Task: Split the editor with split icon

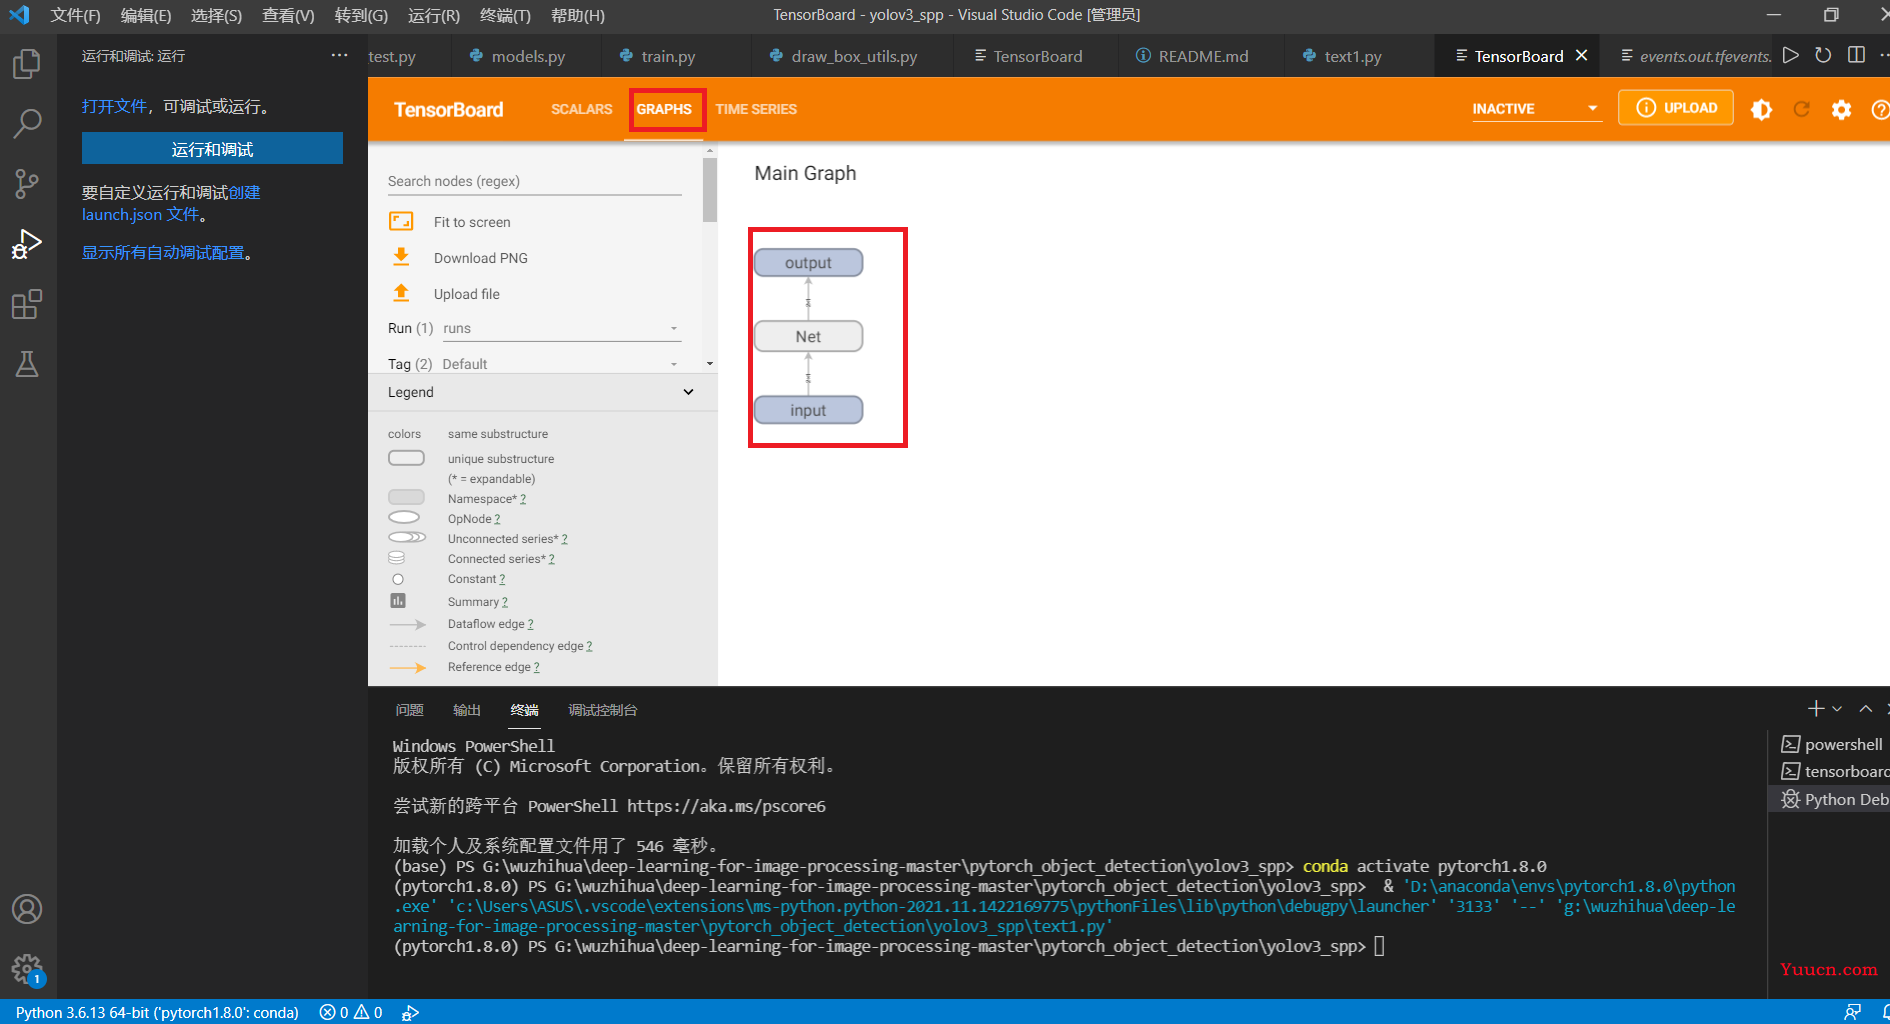Action: point(1857,55)
